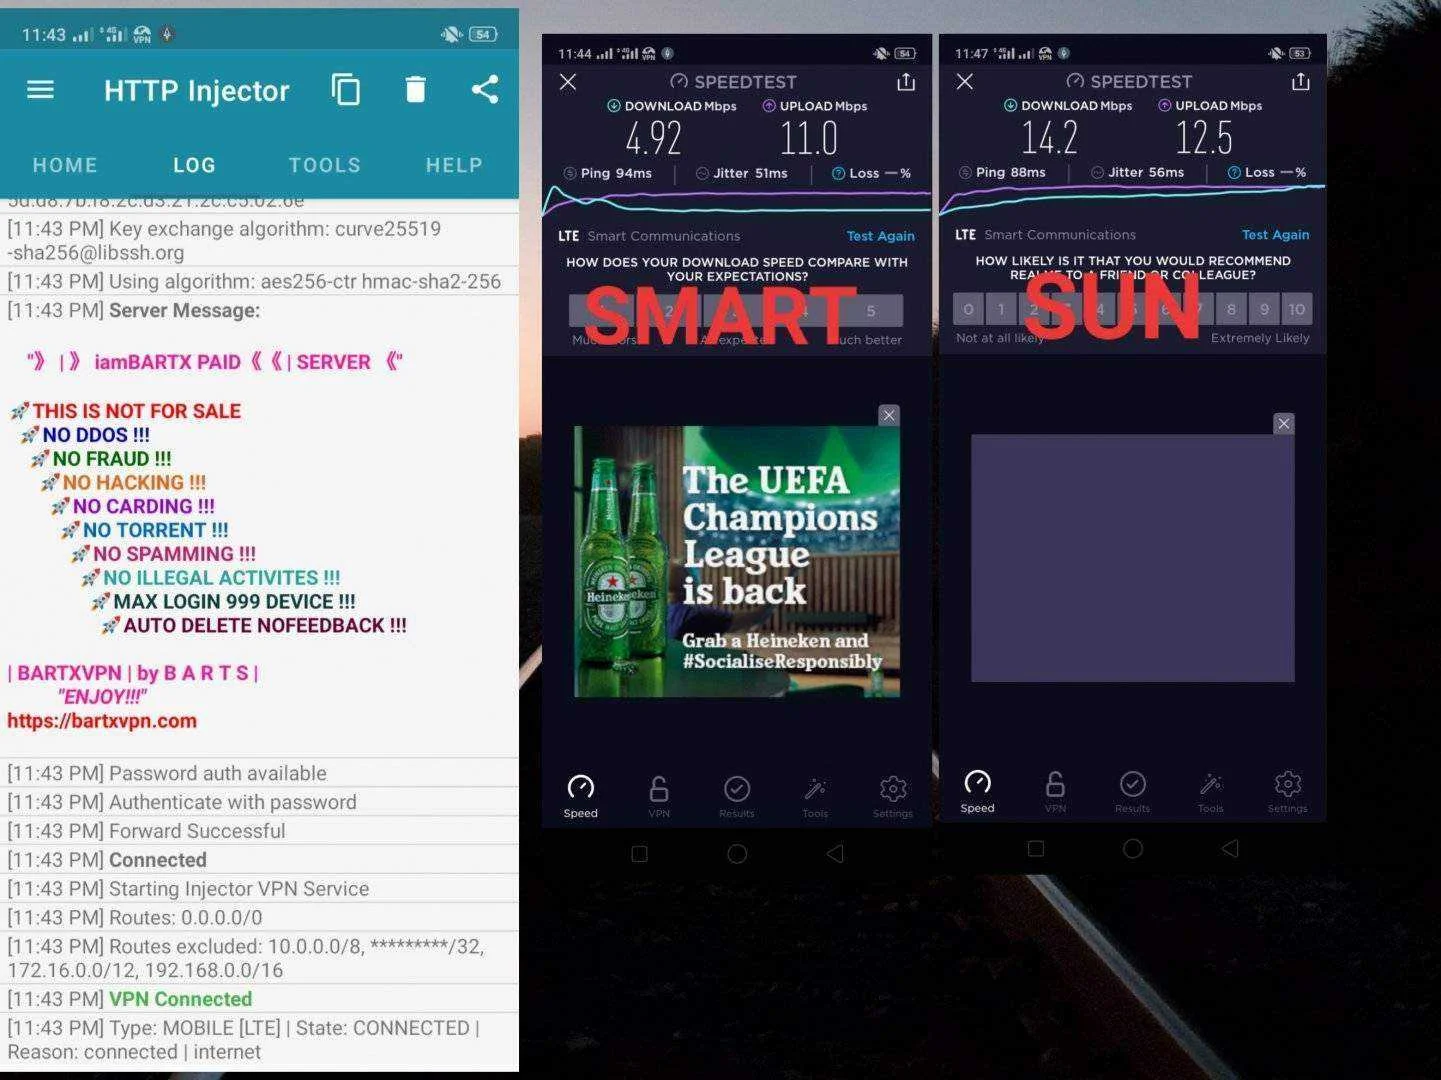Viewport: 1441px width, 1080px height.
Task: Open the HTTP Injector hamburger menu
Action: [x=40, y=90]
